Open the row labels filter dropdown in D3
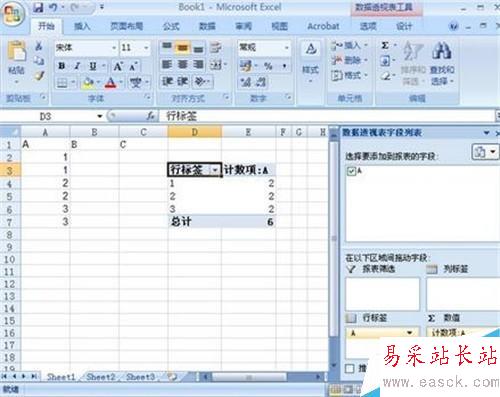 coord(215,170)
